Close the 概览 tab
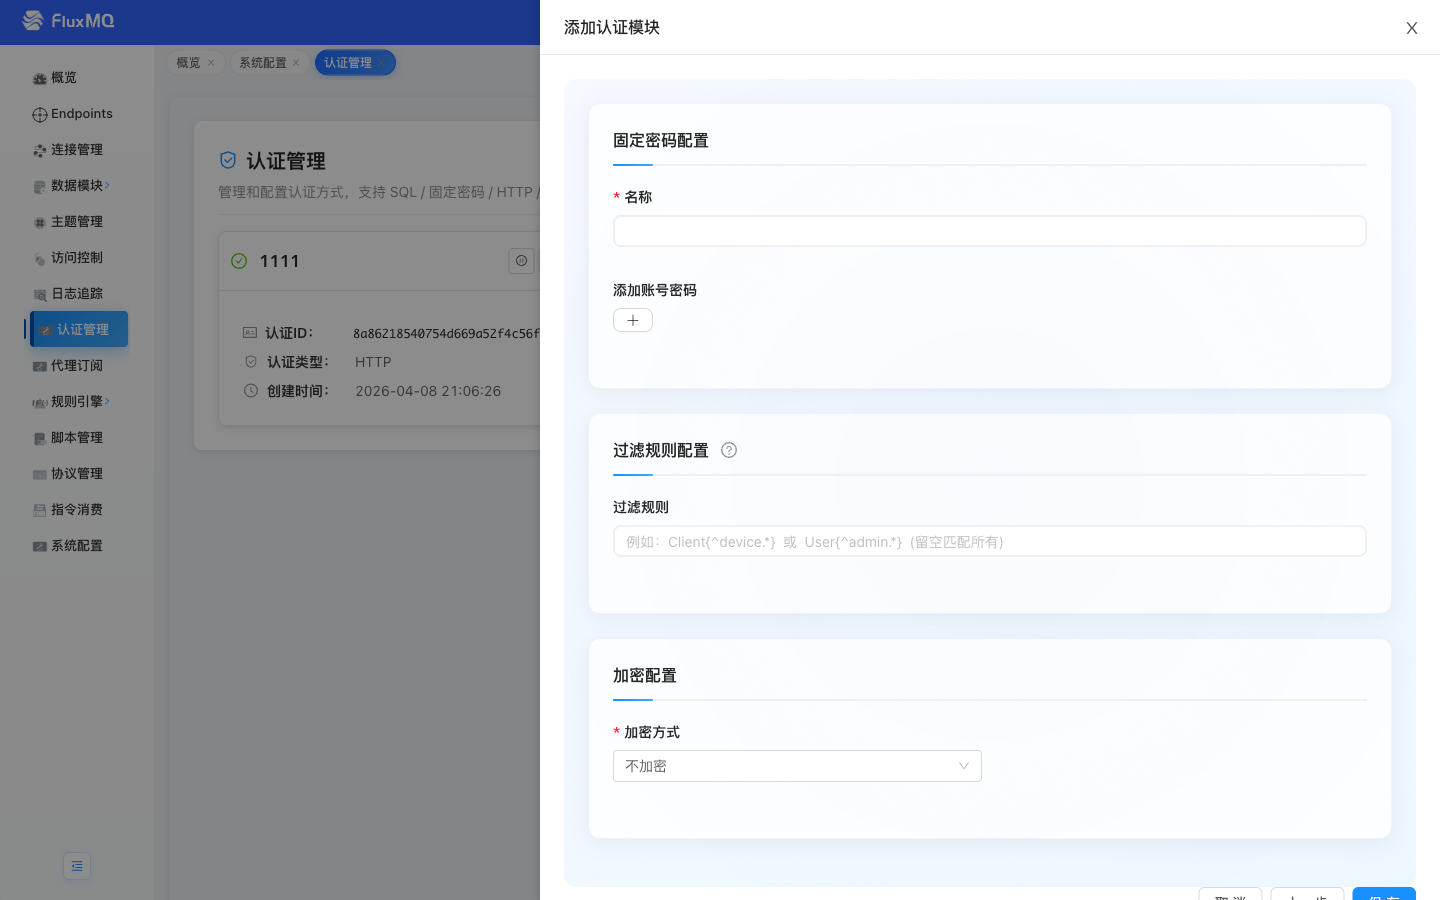The height and width of the screenshot is (900, 1440). click(211, 63)
